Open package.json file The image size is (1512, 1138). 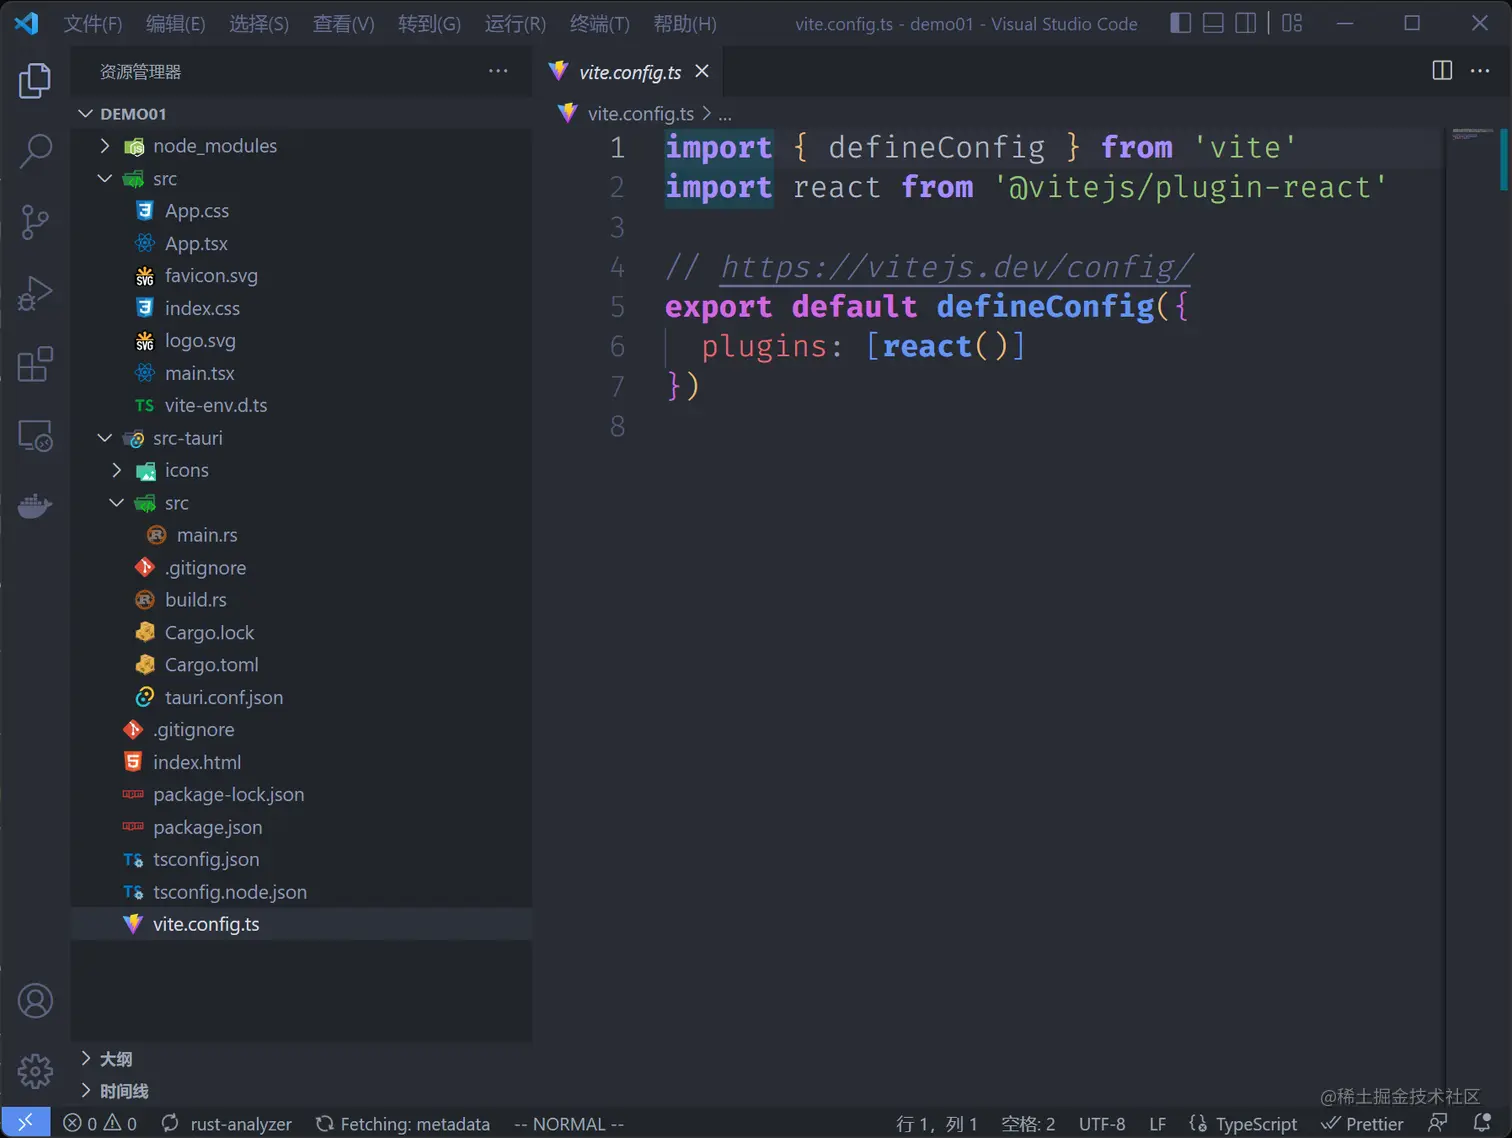(300, 827)
